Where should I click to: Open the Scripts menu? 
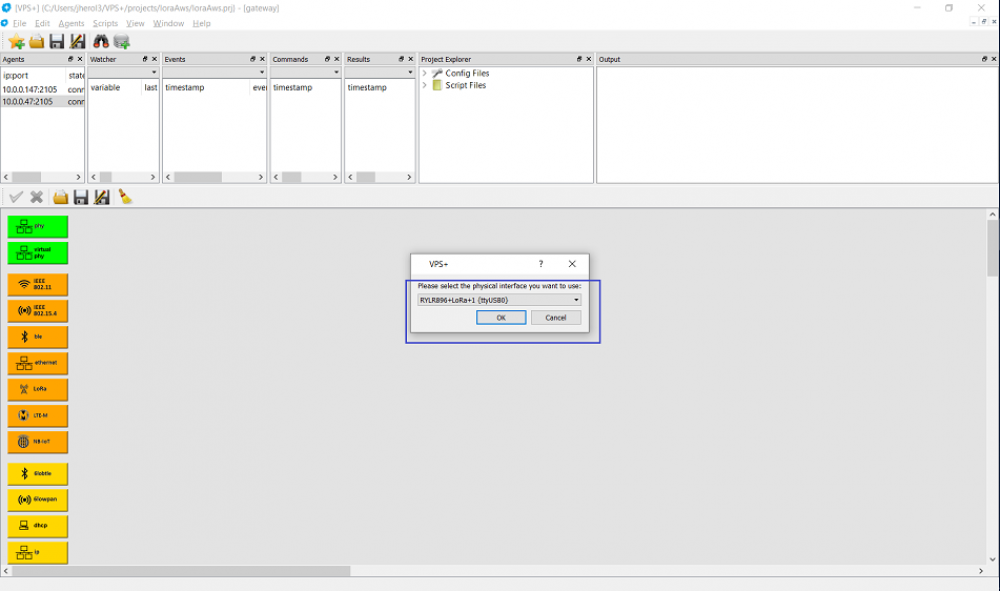[x=105, y=24]
